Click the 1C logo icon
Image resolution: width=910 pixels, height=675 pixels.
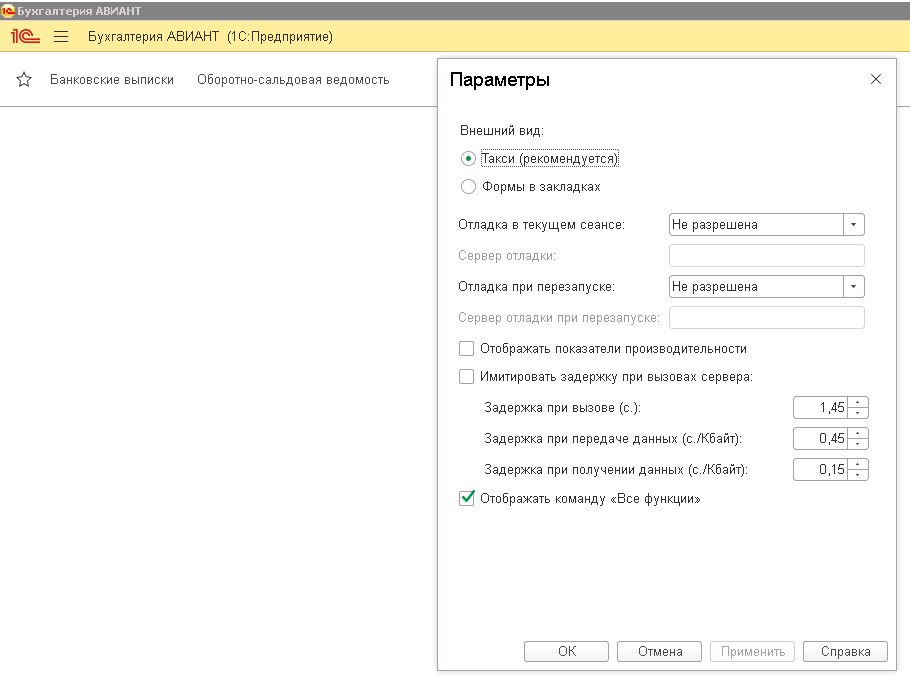pyautogui.click(x=25, y=37)
